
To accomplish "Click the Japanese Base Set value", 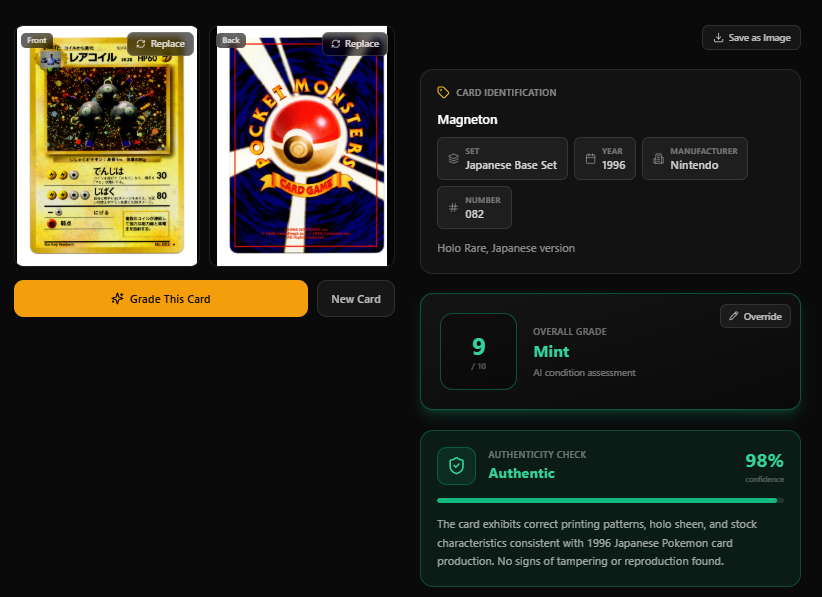I will [x=511, y=165].
